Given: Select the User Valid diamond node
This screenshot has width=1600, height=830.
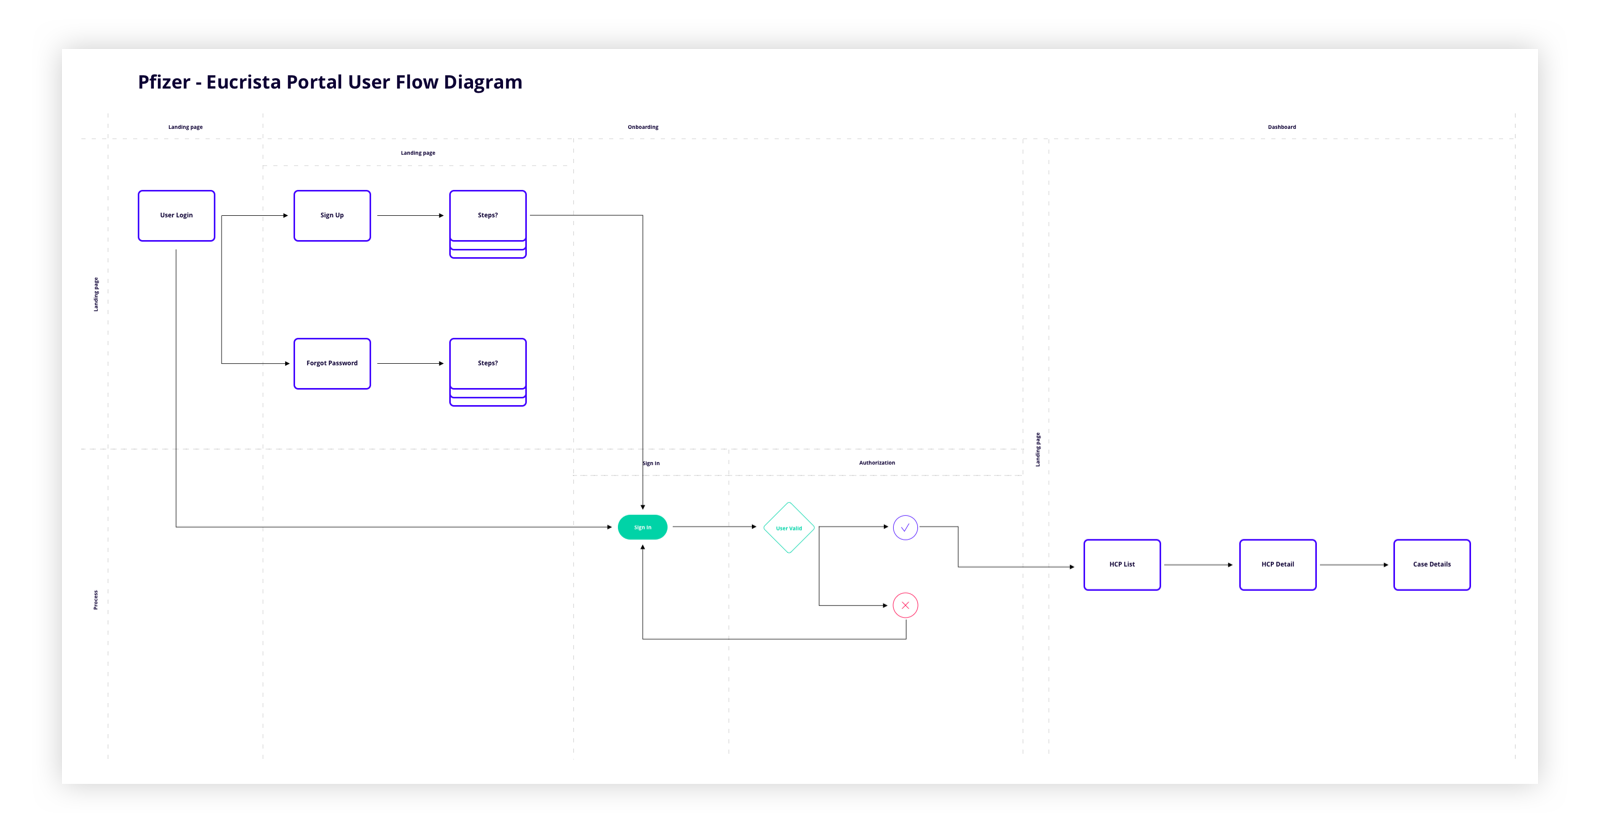Looking at the screenshot, I should pyautogui.click(x=789, y=528).
